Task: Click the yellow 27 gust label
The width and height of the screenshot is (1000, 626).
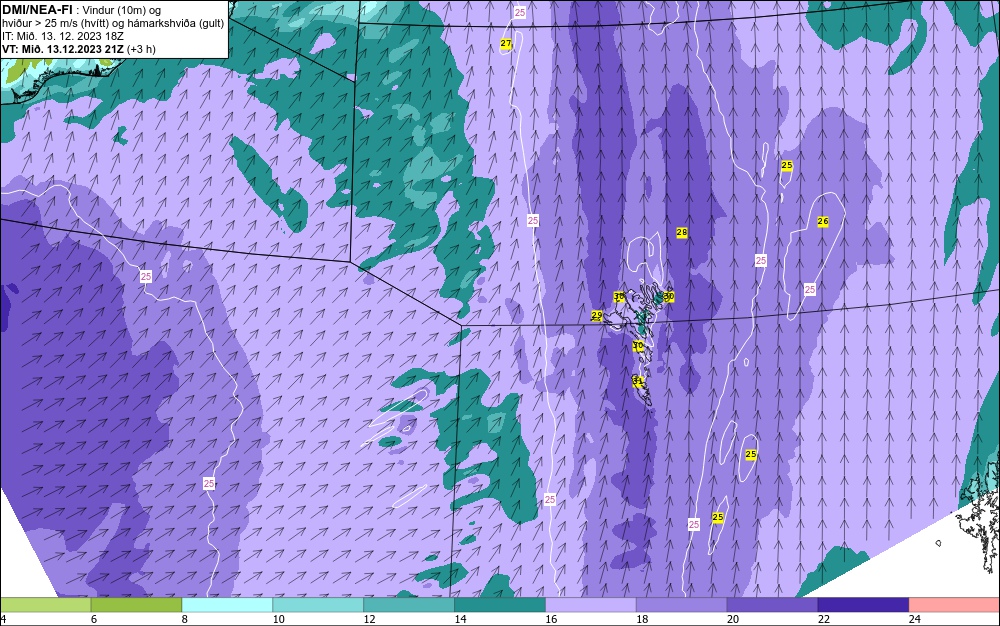Action: point(506,43)
